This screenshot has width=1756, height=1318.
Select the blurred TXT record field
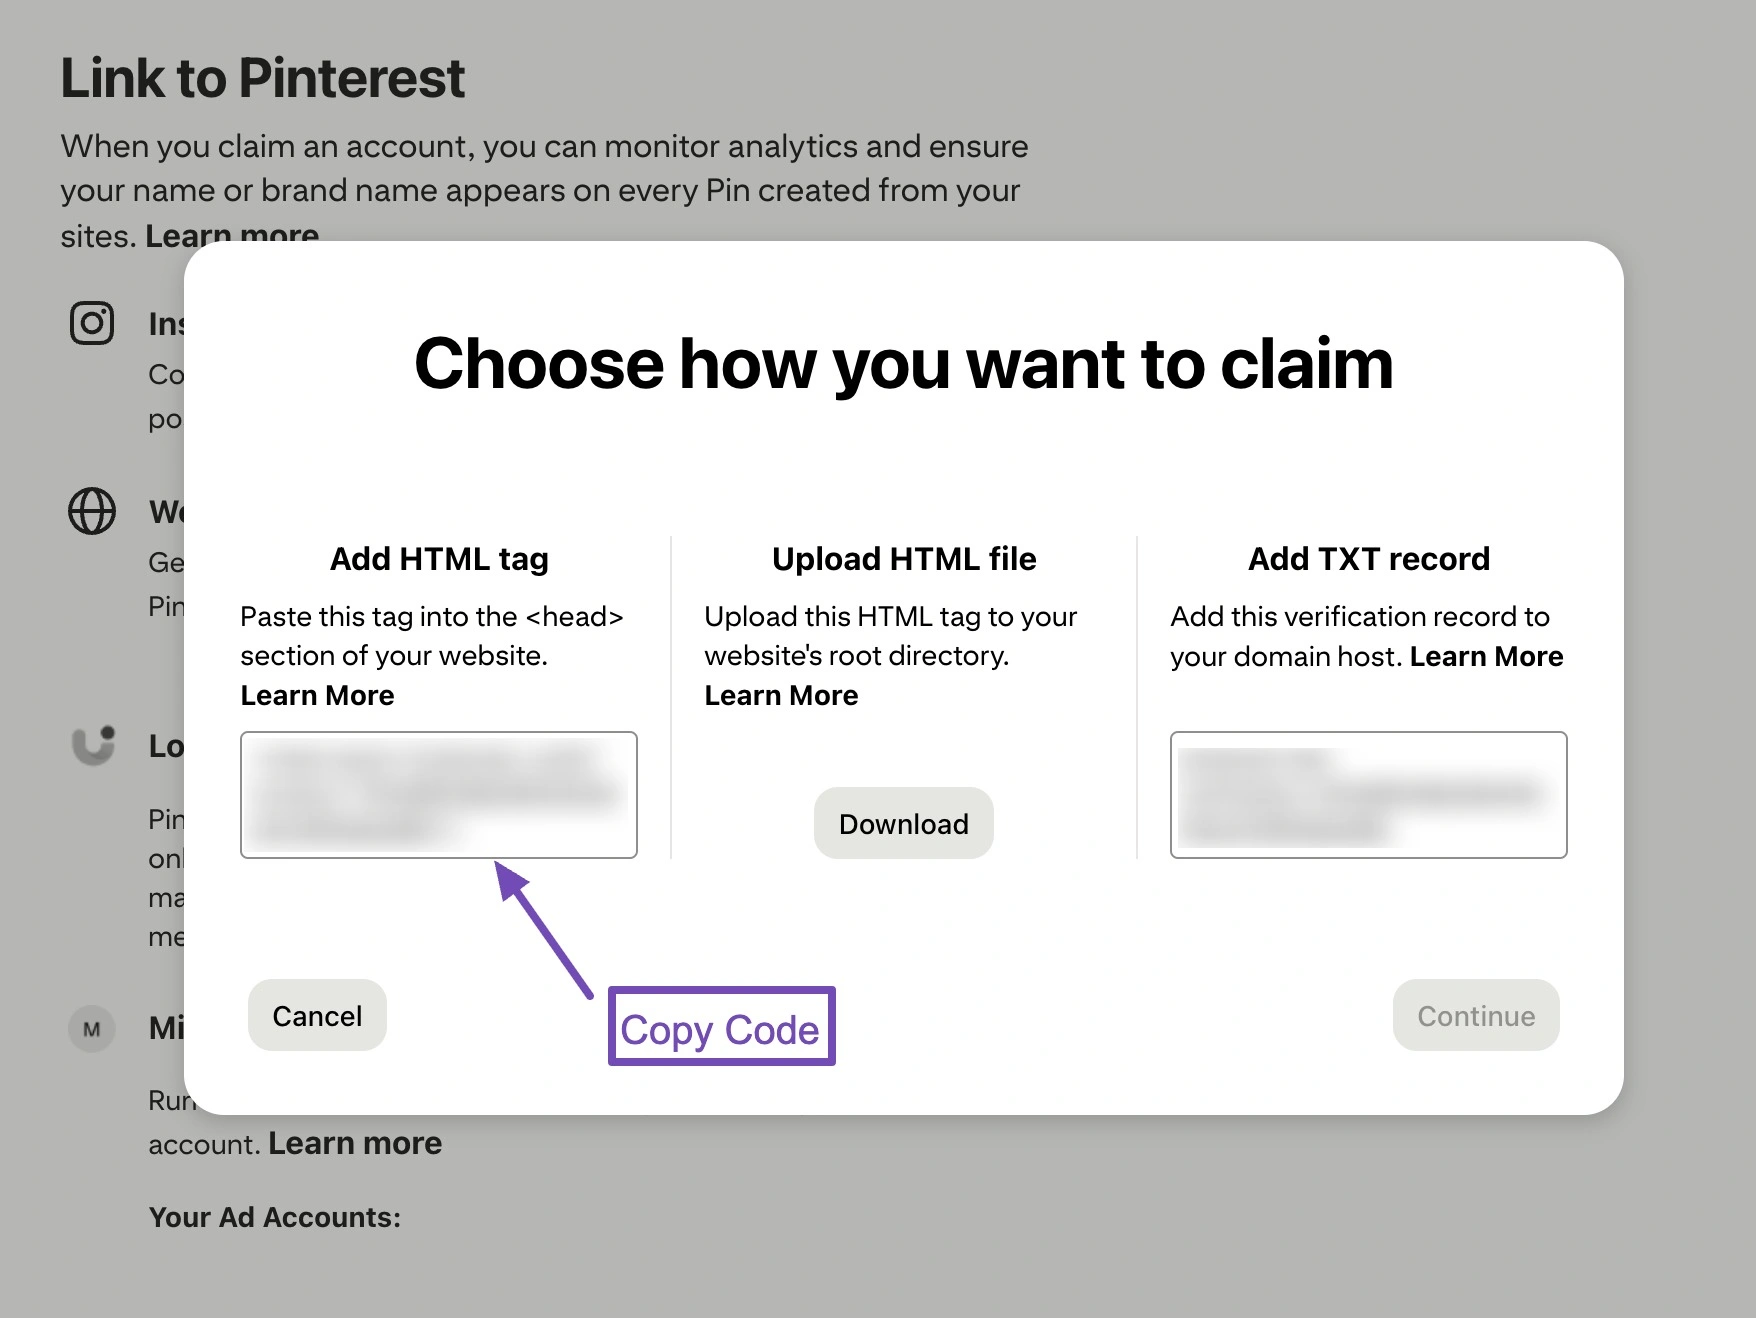(1368, 795)
